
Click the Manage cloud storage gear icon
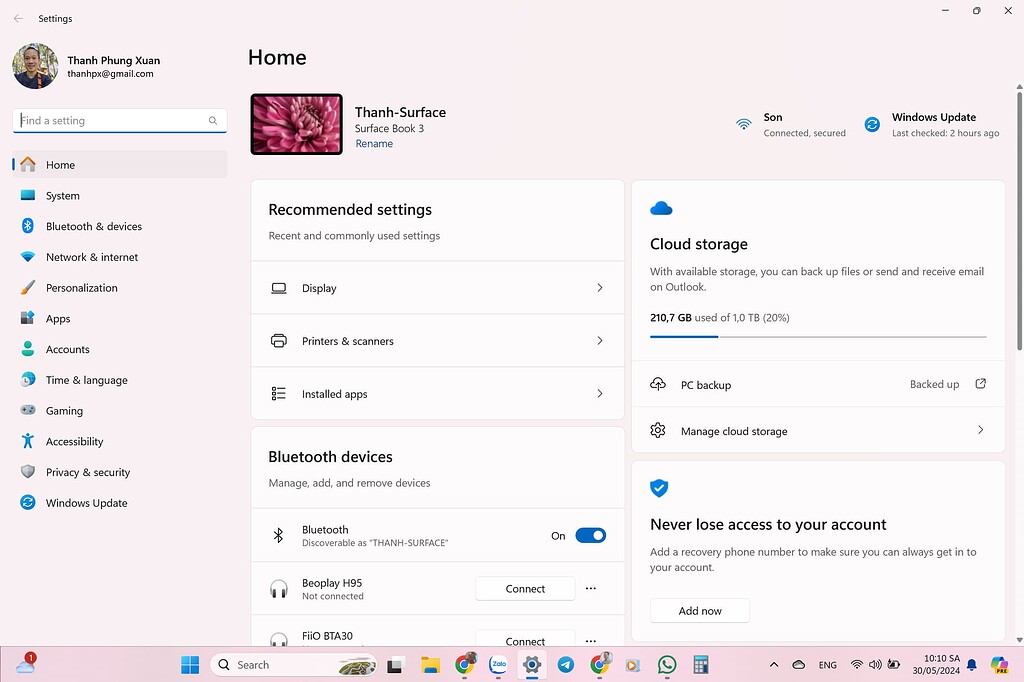pyautogui.click(x=658, y=430)
